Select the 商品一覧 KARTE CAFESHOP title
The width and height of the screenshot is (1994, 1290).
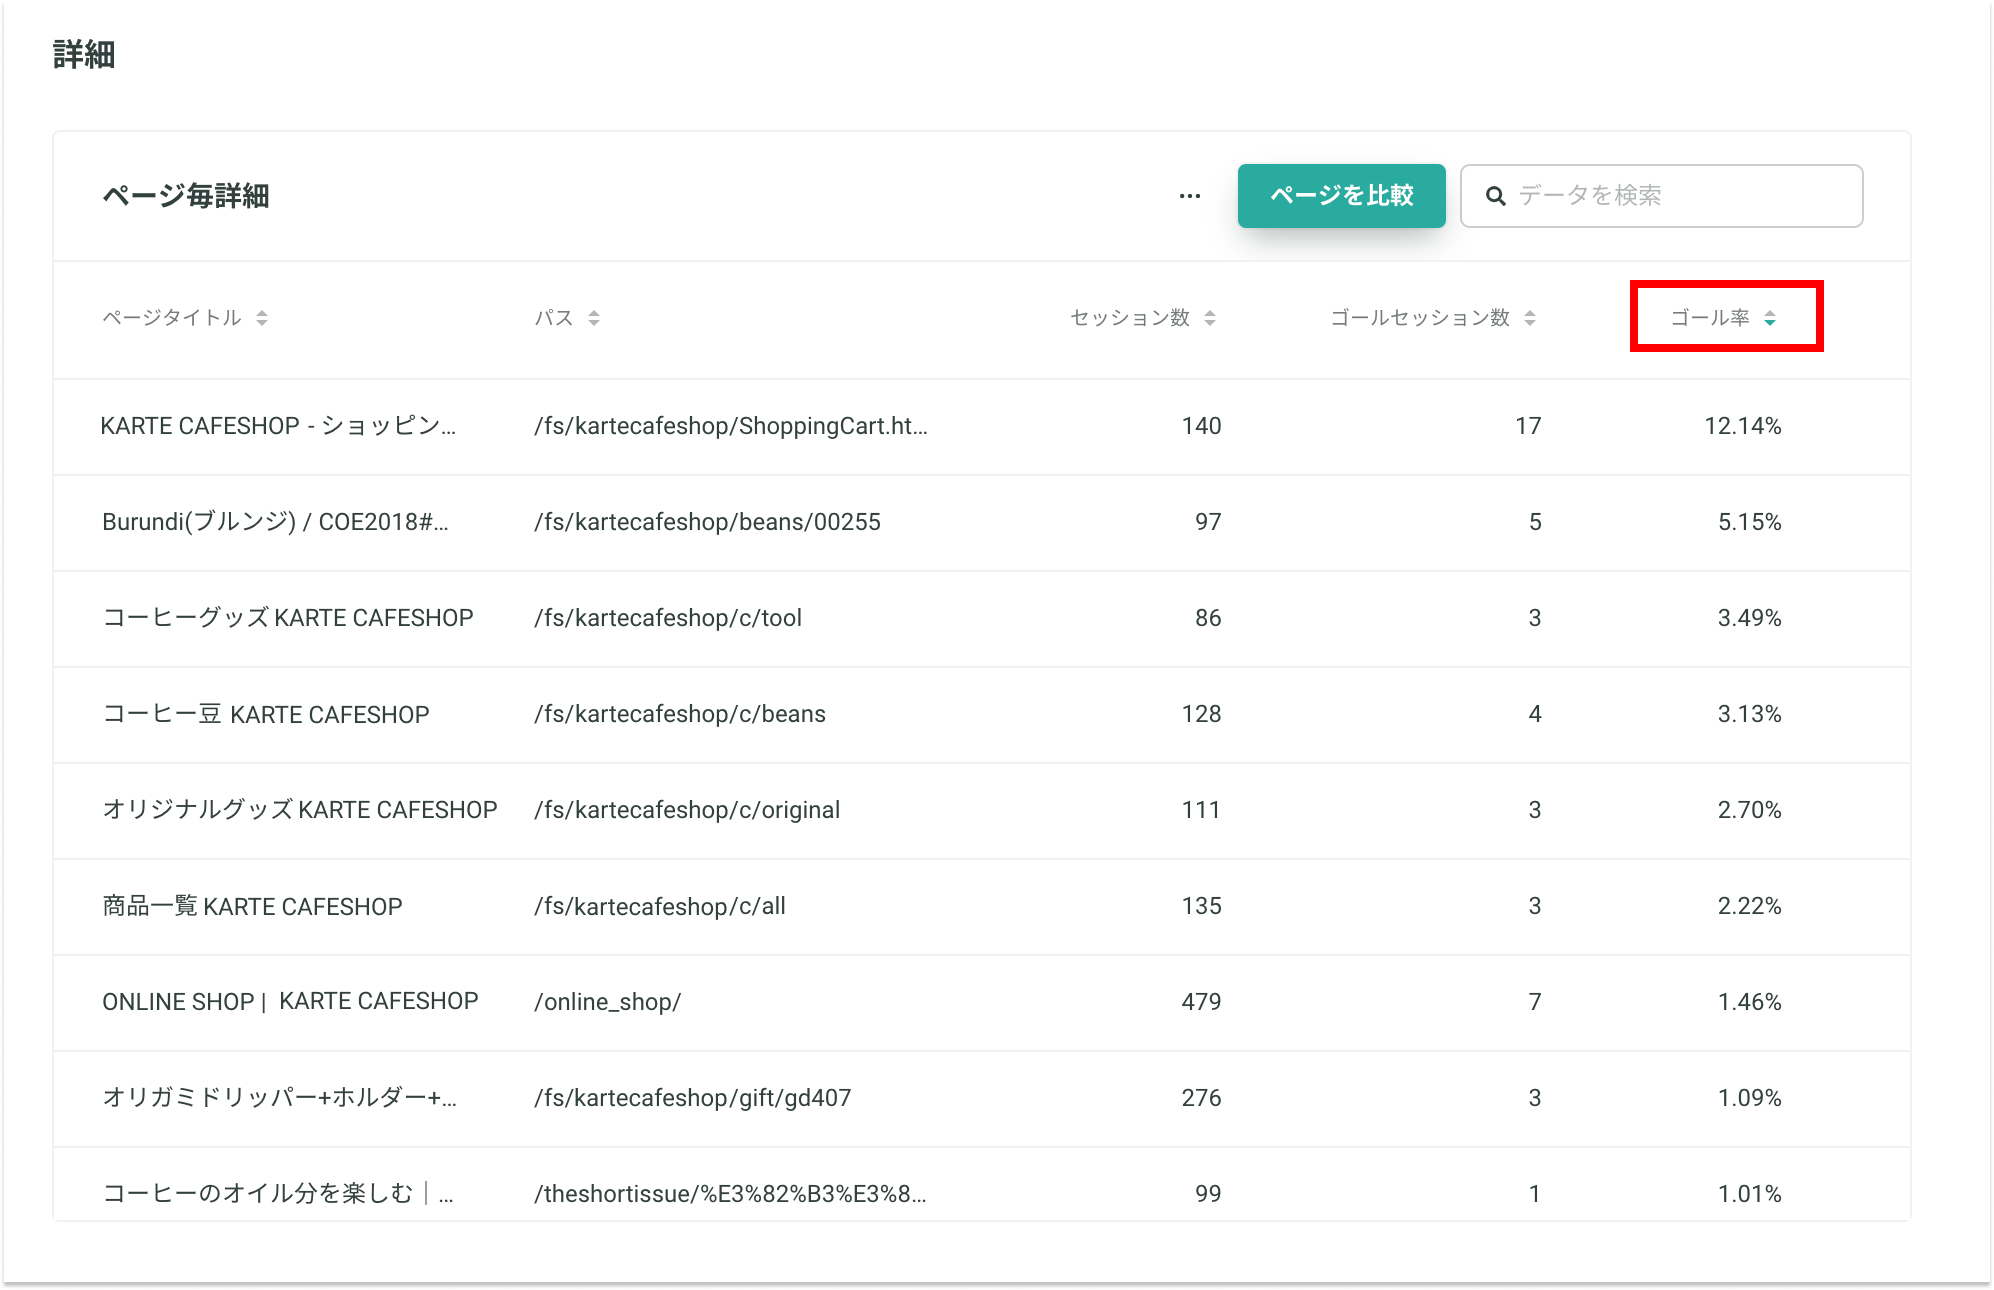click(x=252, y=906)
